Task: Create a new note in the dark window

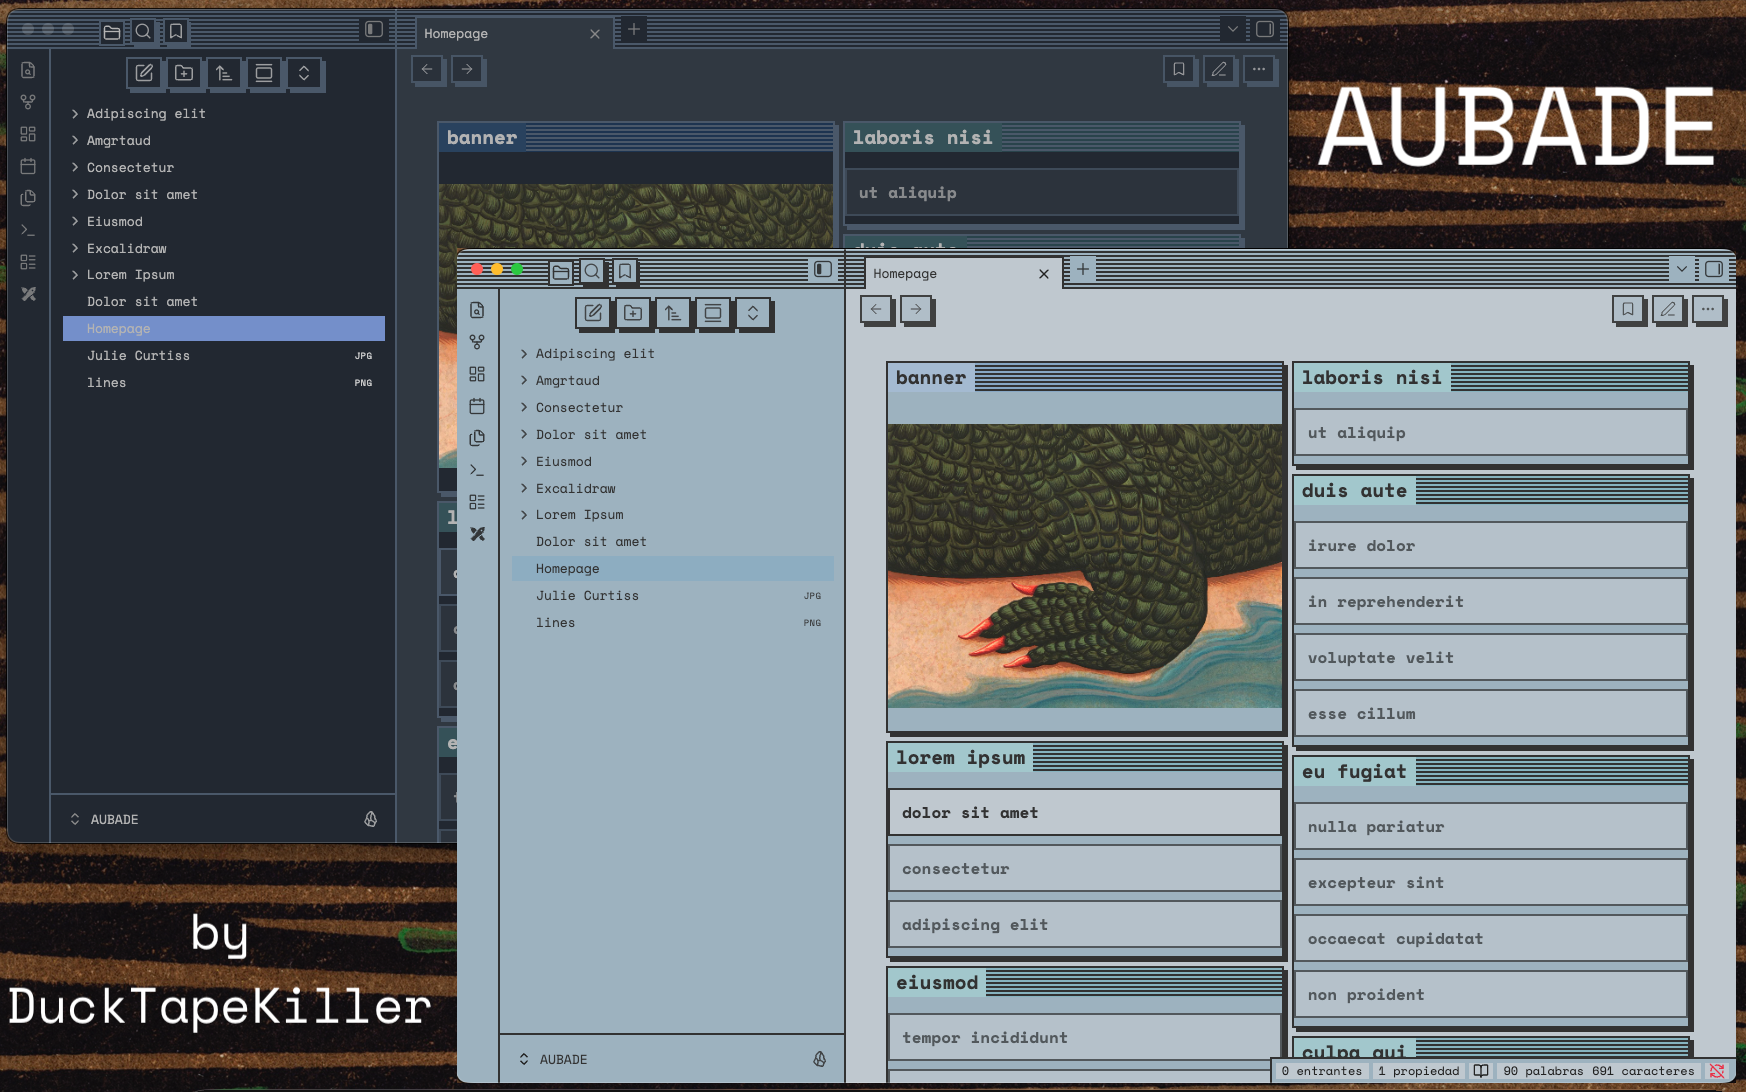Action: pyautogui.click(x=144, y=73)
